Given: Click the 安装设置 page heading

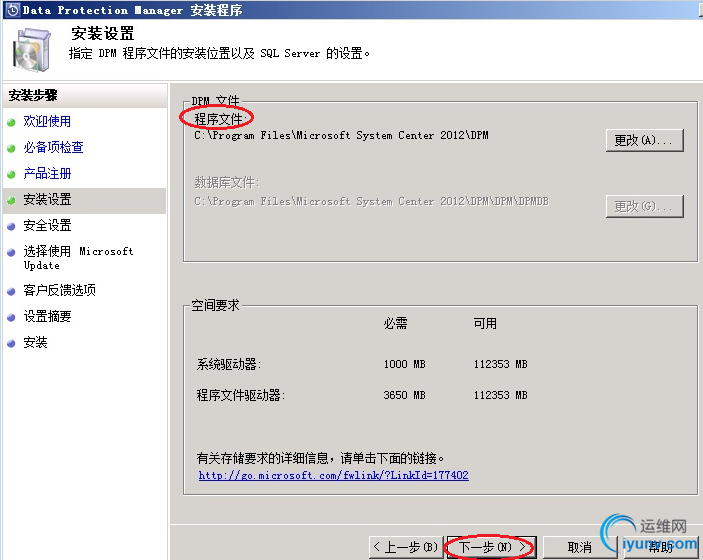Looking at the screenshot, I should click(103, 33).
